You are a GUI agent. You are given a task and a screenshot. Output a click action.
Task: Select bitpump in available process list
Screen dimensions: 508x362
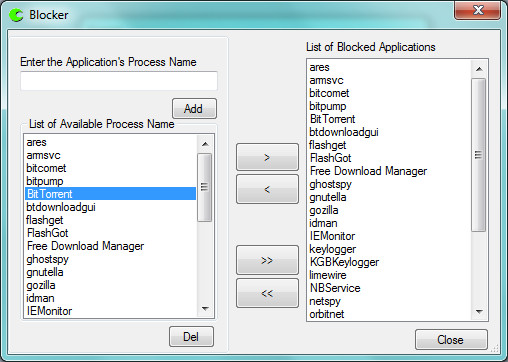pos(110,181)
